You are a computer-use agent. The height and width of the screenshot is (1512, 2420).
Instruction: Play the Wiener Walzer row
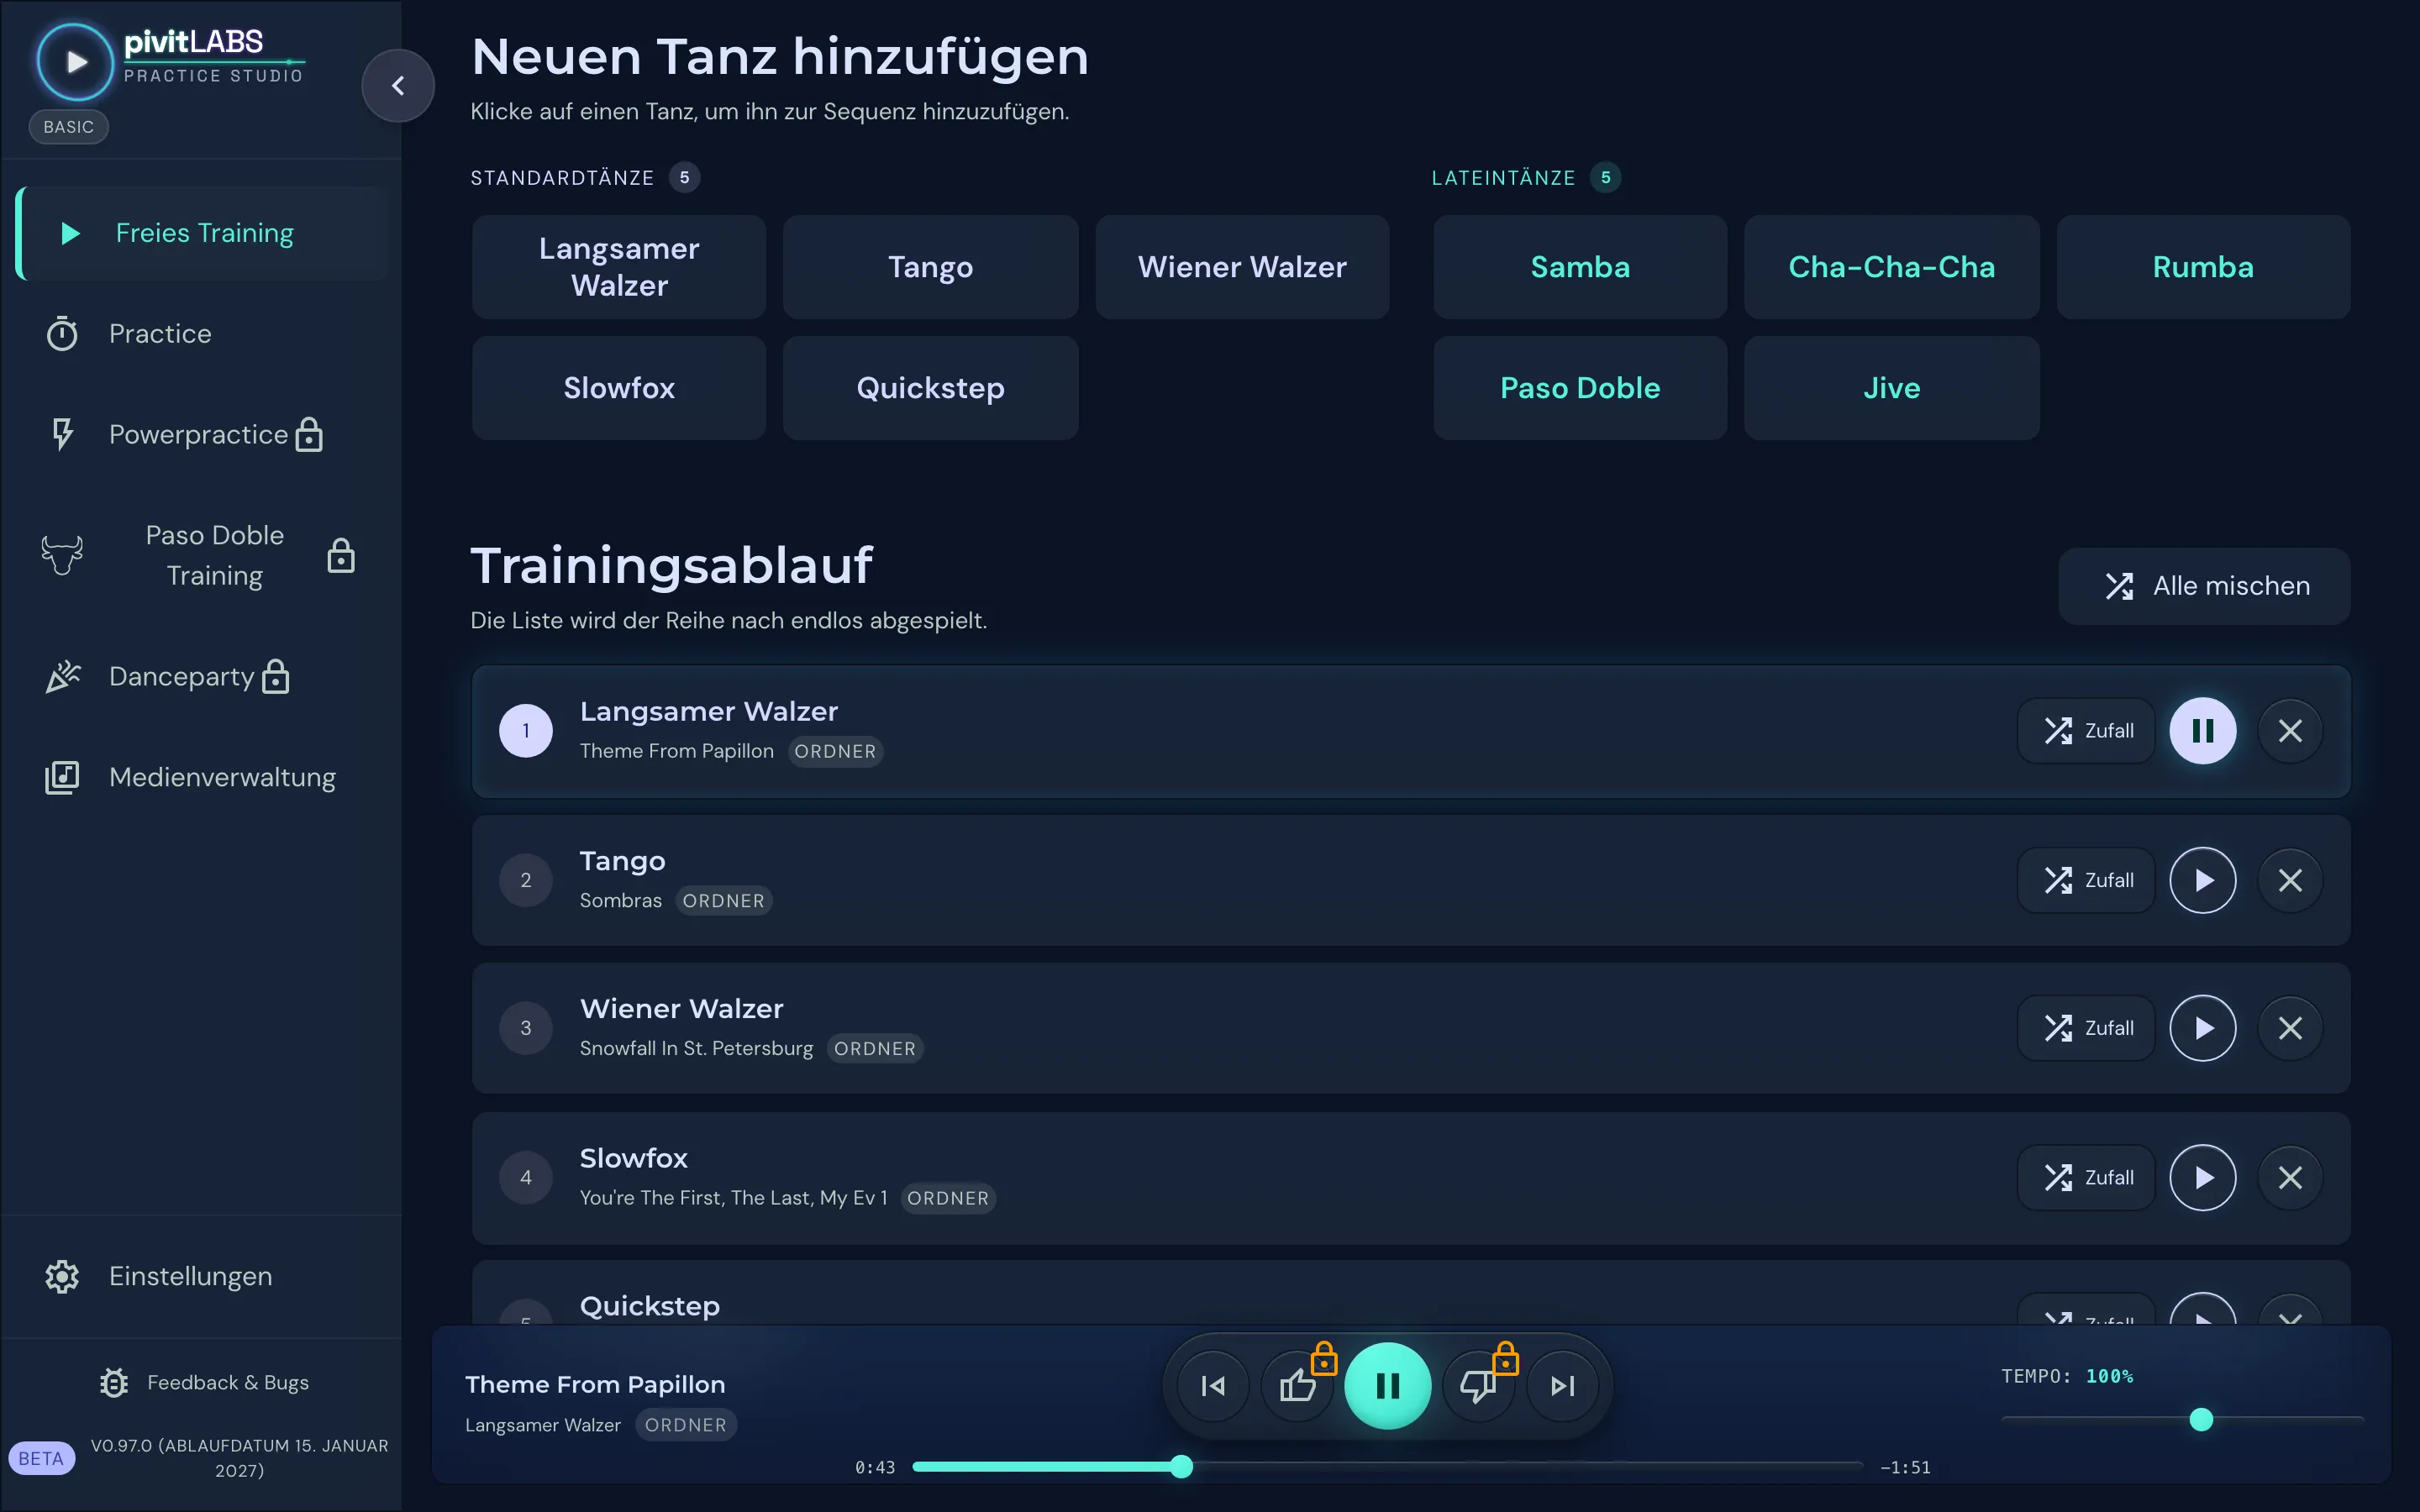(x=2203, y=1028)
